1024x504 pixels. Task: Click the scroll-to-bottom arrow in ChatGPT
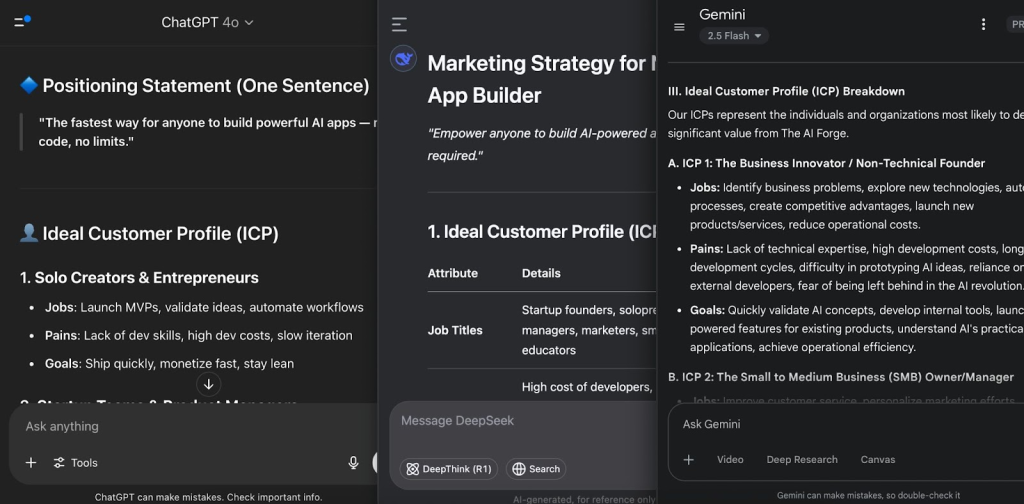tap(208, 384)
